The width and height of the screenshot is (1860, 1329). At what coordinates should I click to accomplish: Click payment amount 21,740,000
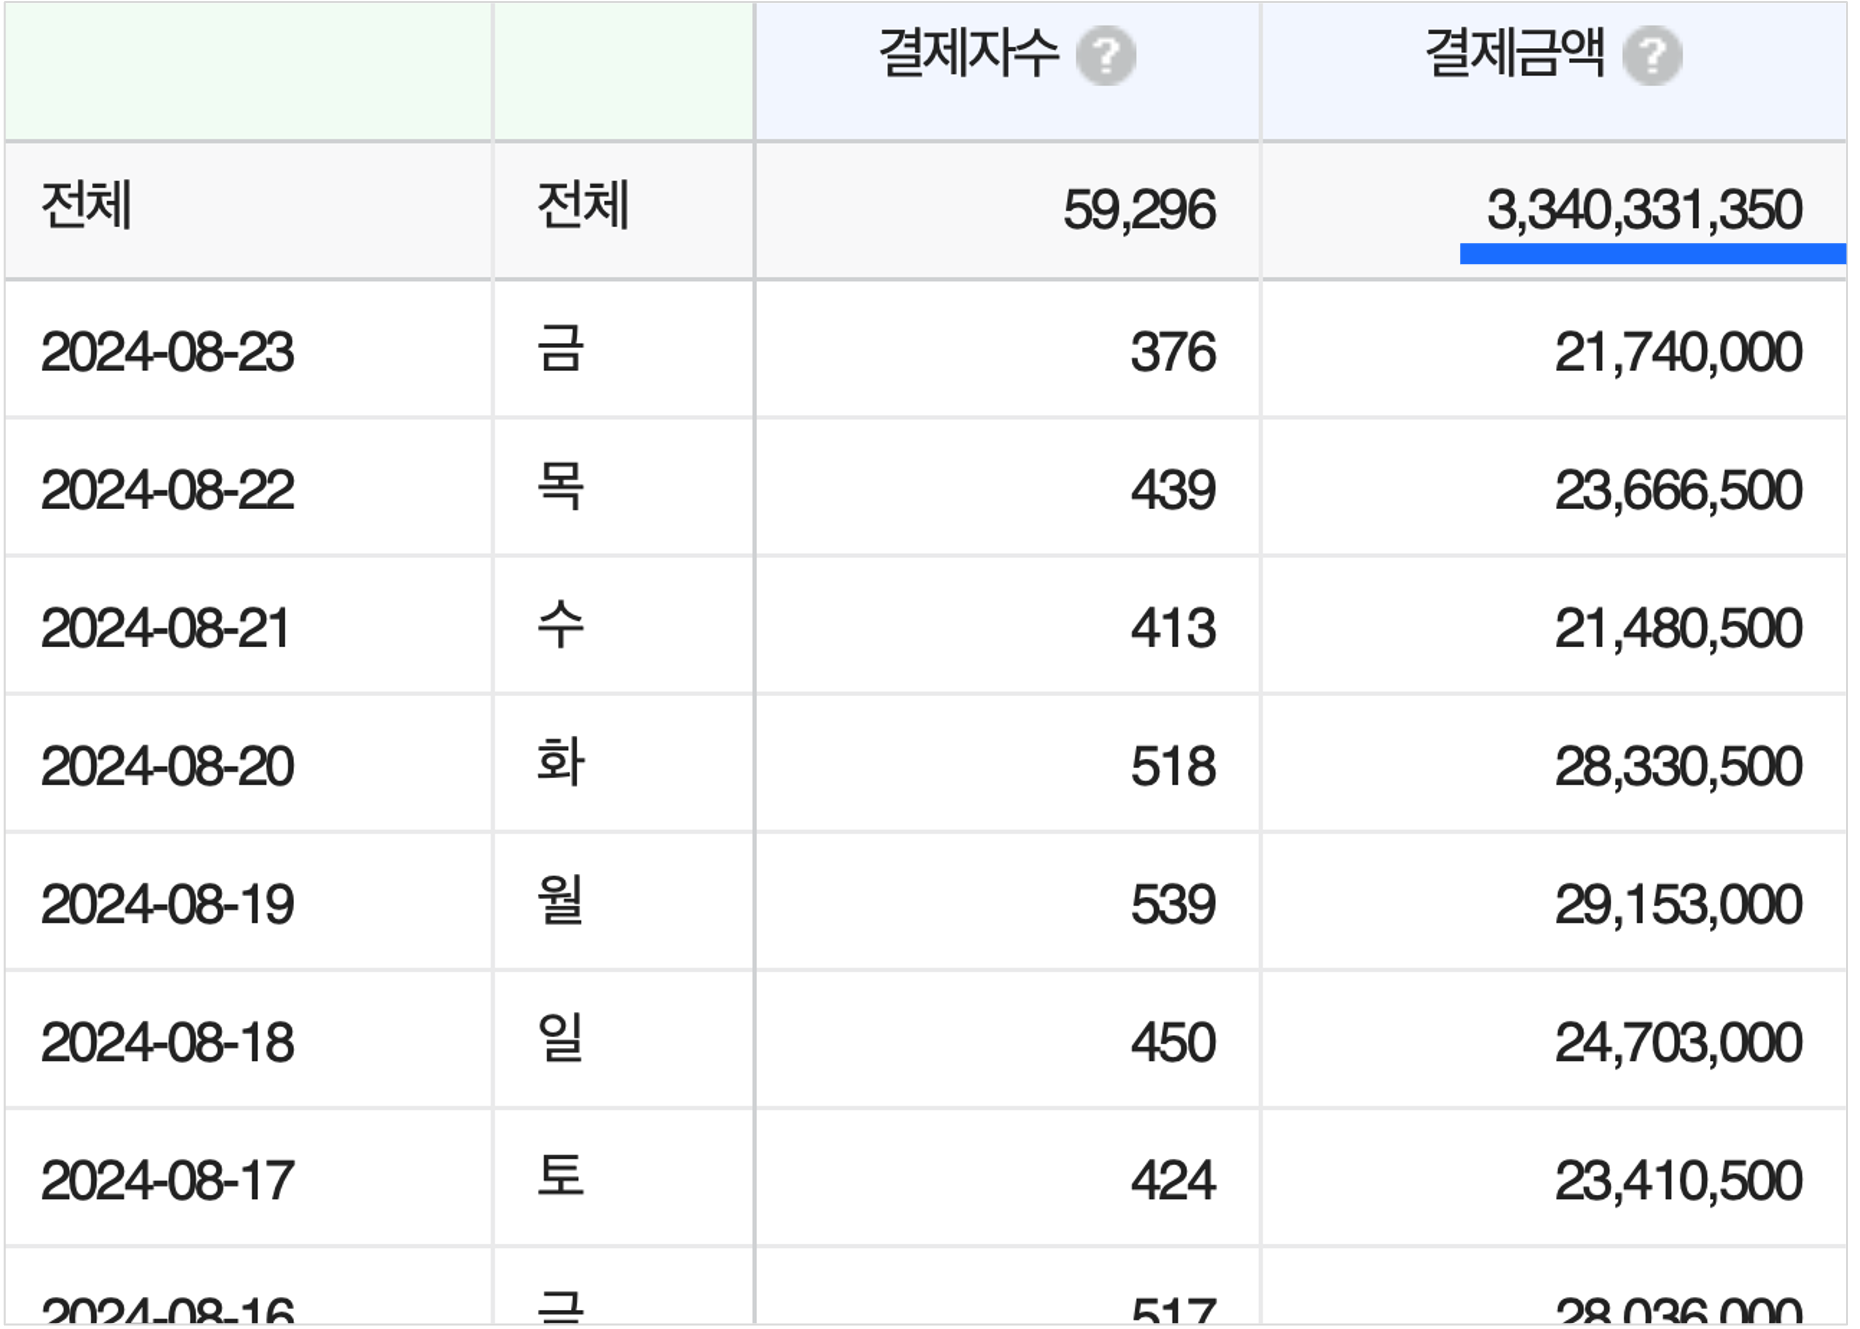[x=1677, y=352]
